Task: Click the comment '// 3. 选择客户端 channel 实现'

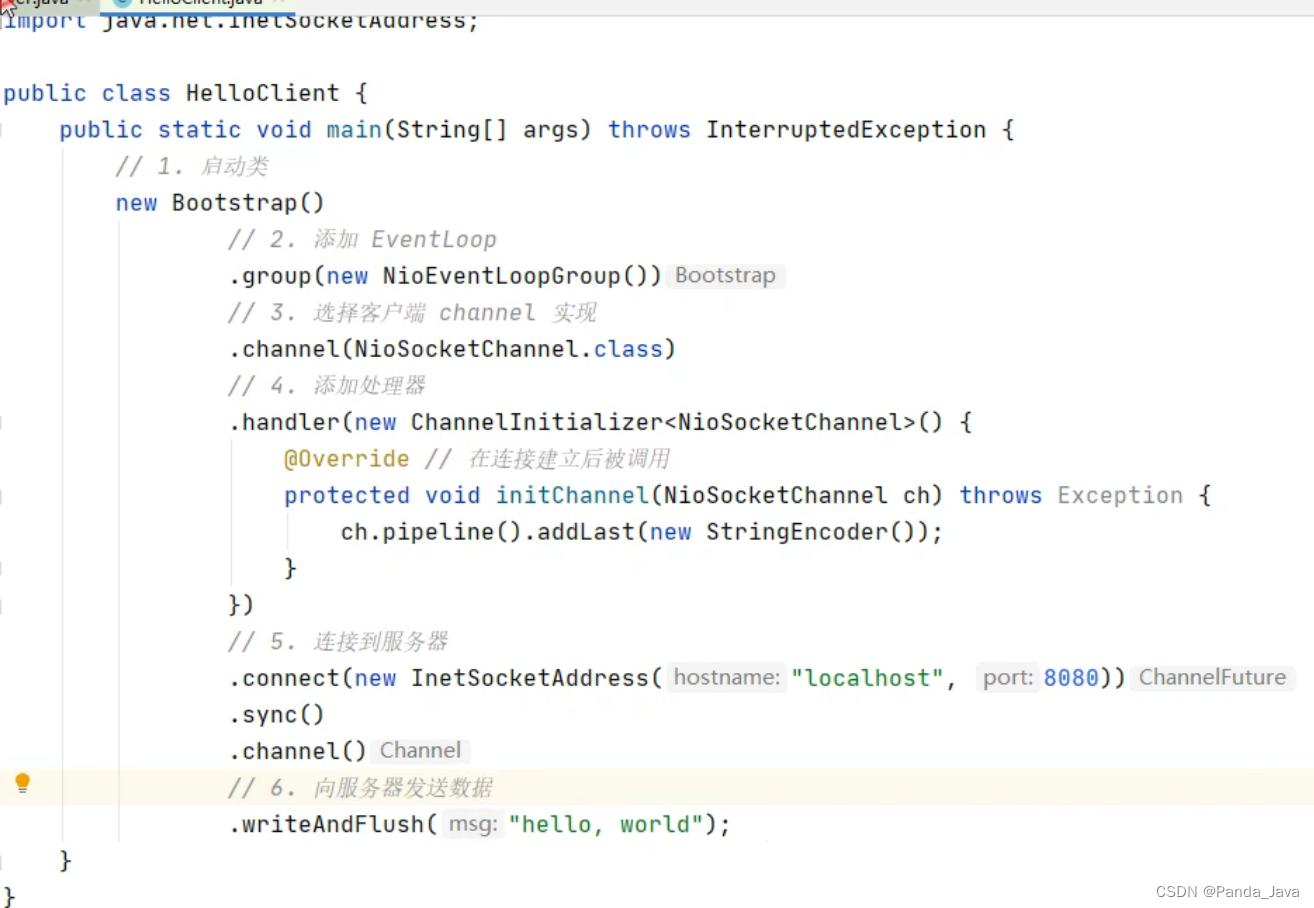Action: tap(412, 313)
